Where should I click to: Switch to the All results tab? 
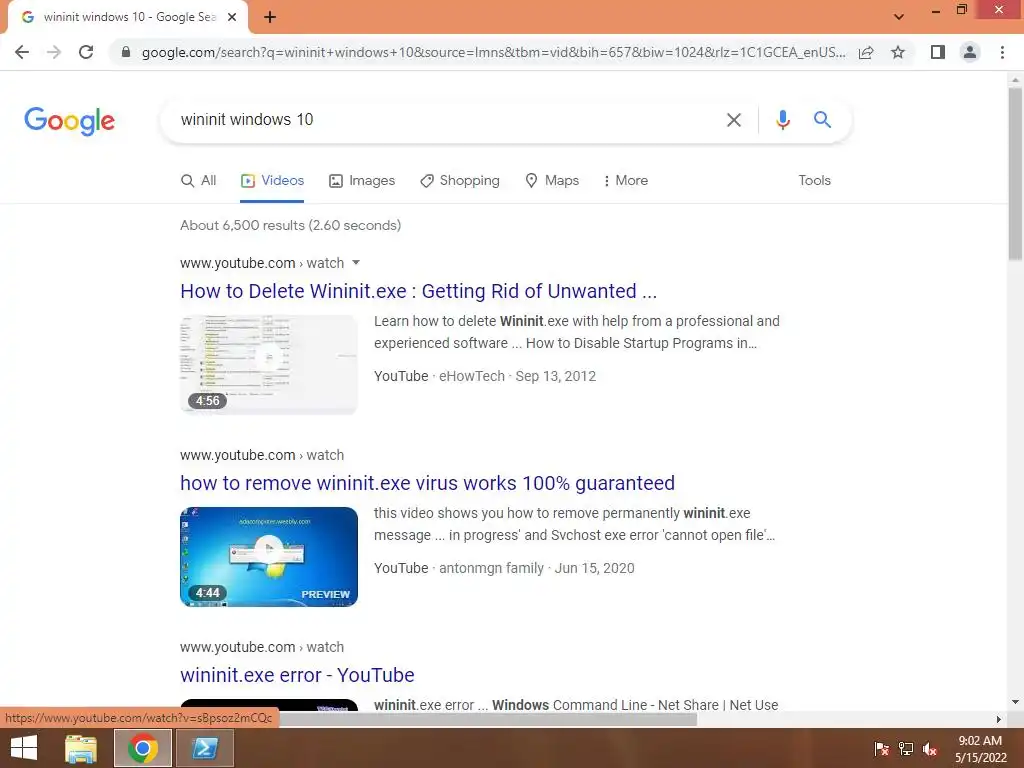(x=199, y=181)
